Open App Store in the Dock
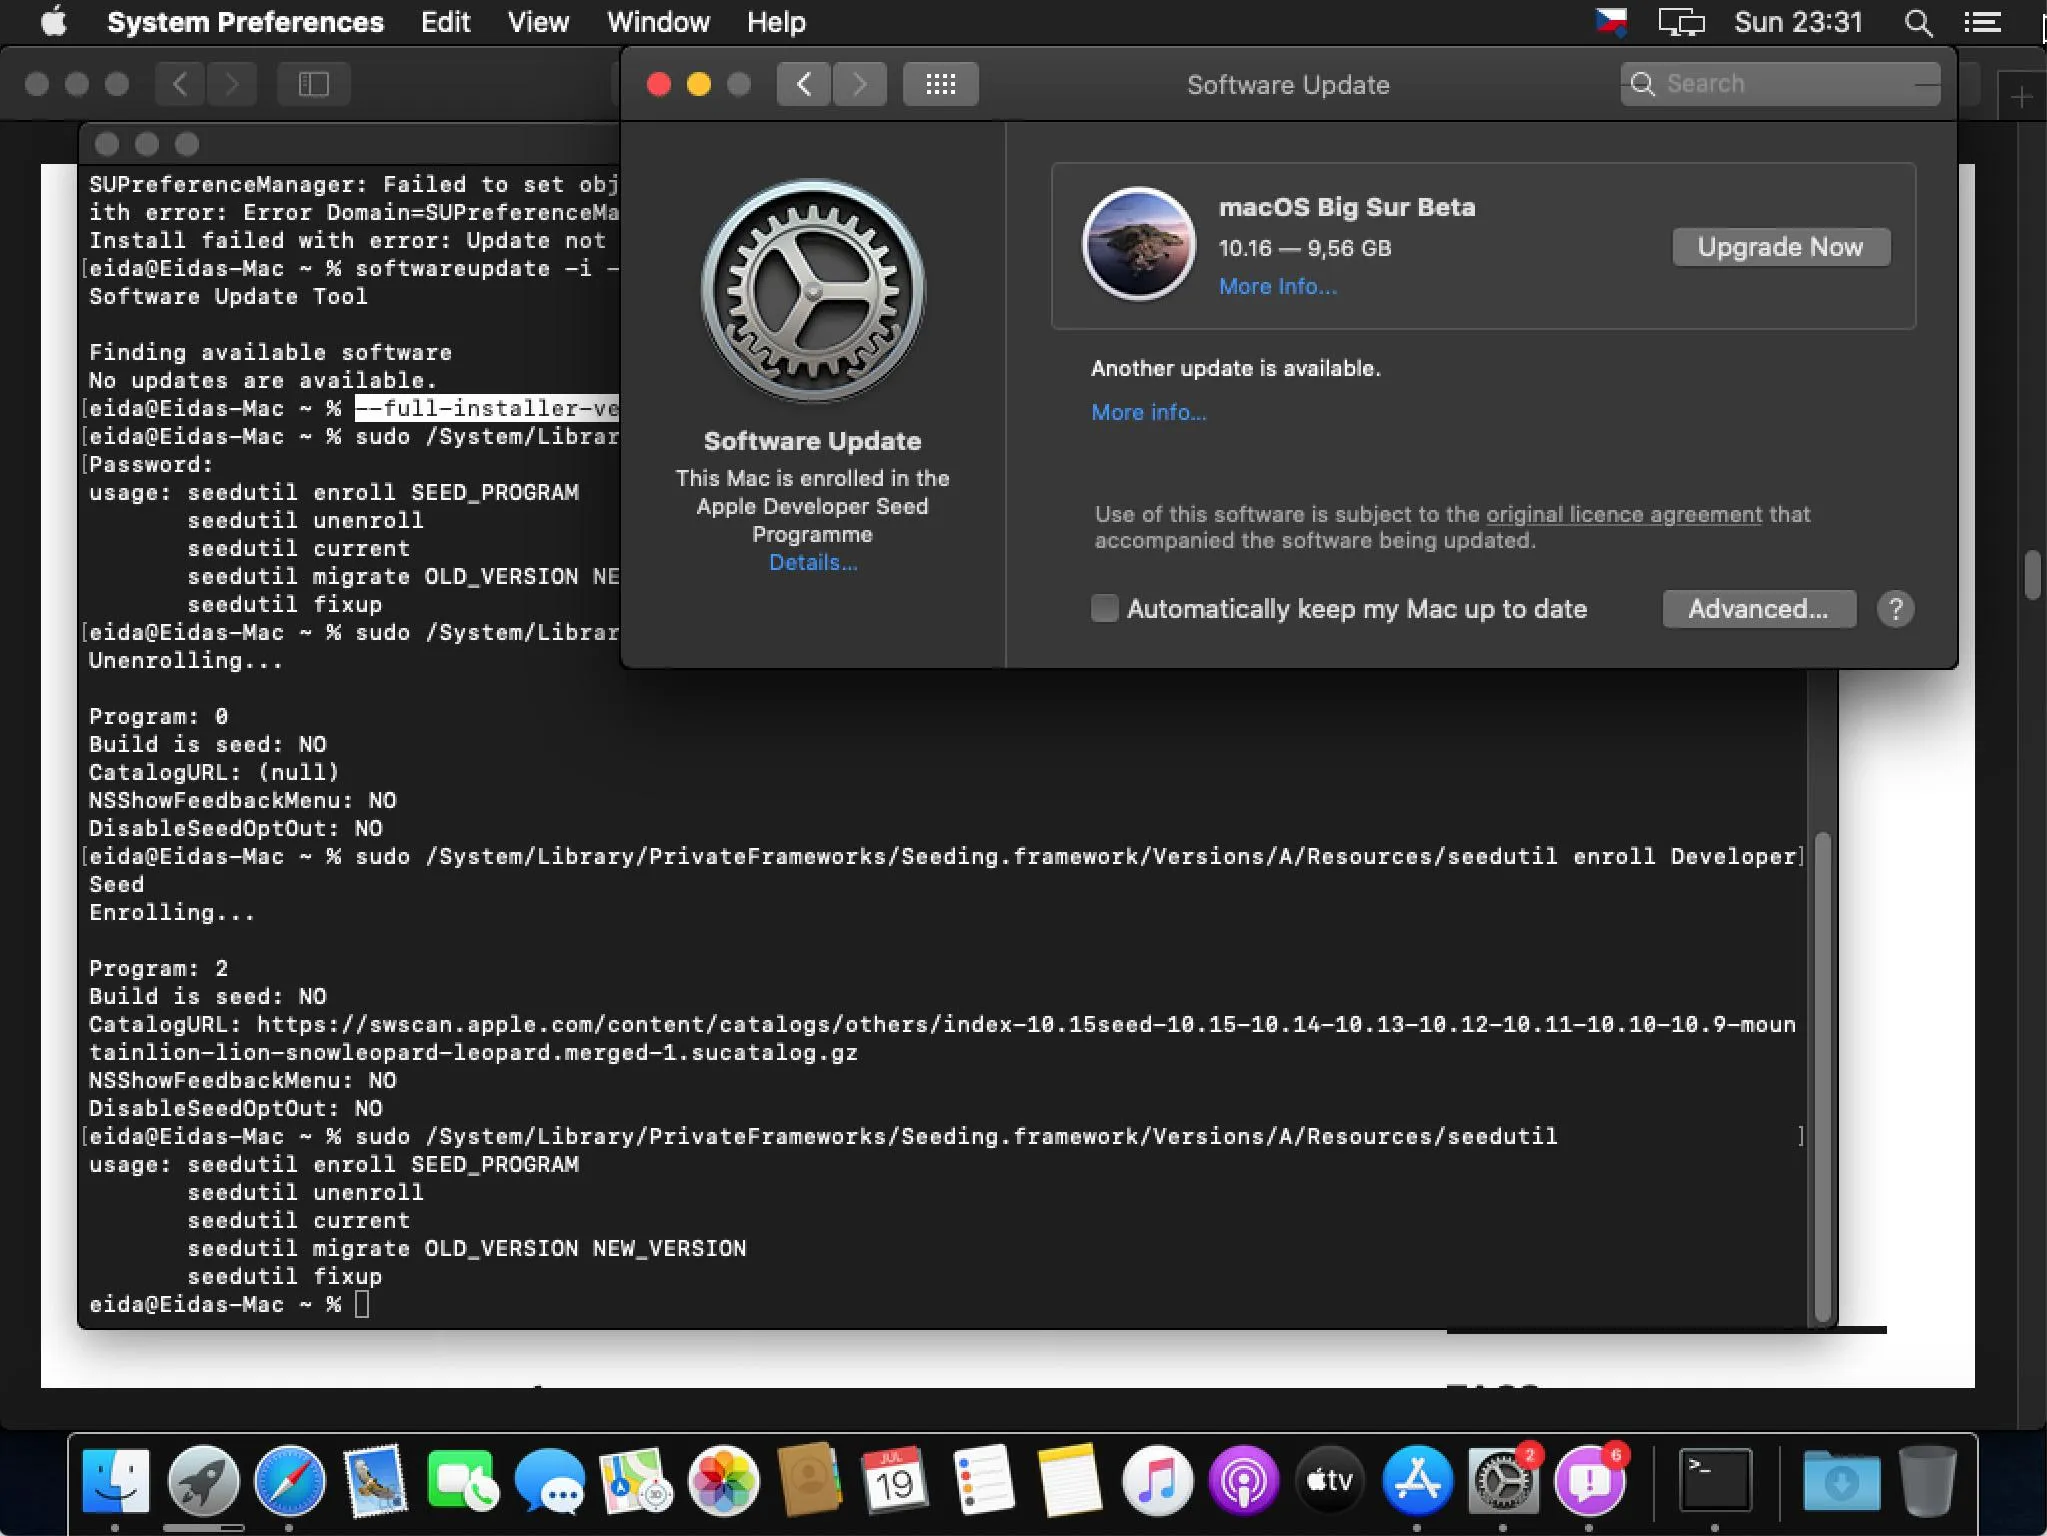 click(x=1417, y=1481)
